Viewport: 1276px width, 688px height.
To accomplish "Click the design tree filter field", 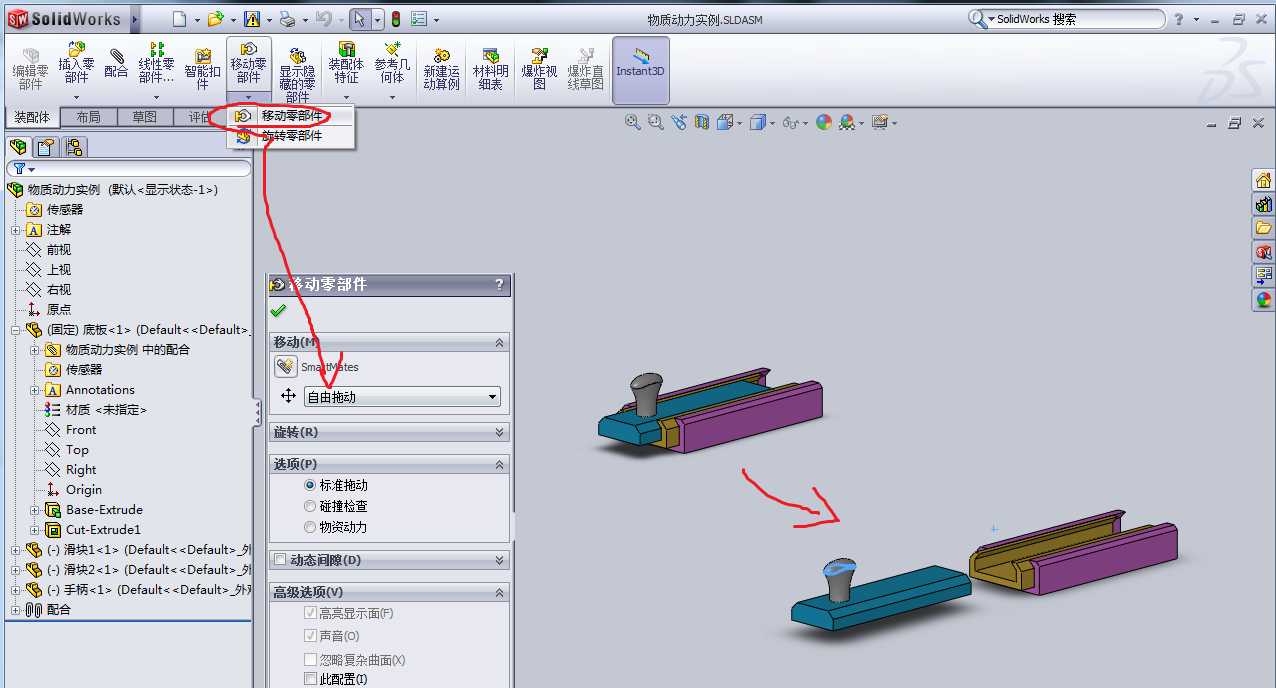I will pos(128,169).
